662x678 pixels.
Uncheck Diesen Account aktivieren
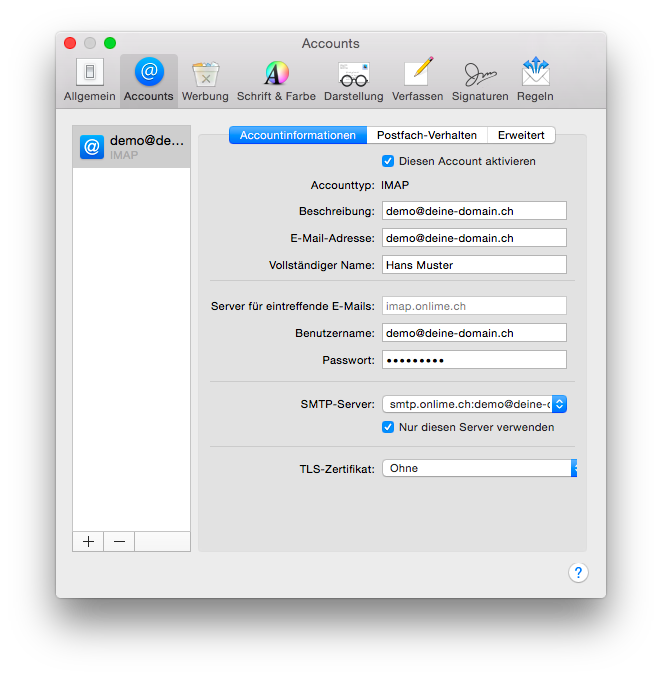(388, 161)
